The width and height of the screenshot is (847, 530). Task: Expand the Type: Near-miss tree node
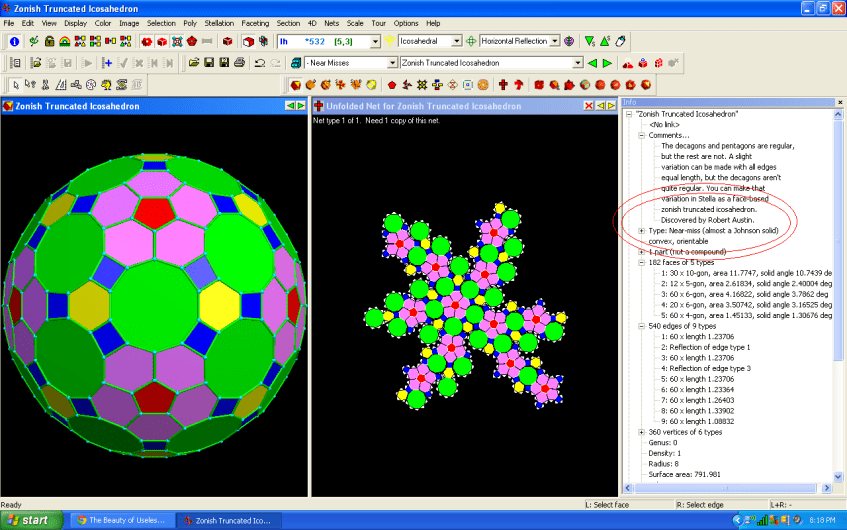(x=641, y=231)
